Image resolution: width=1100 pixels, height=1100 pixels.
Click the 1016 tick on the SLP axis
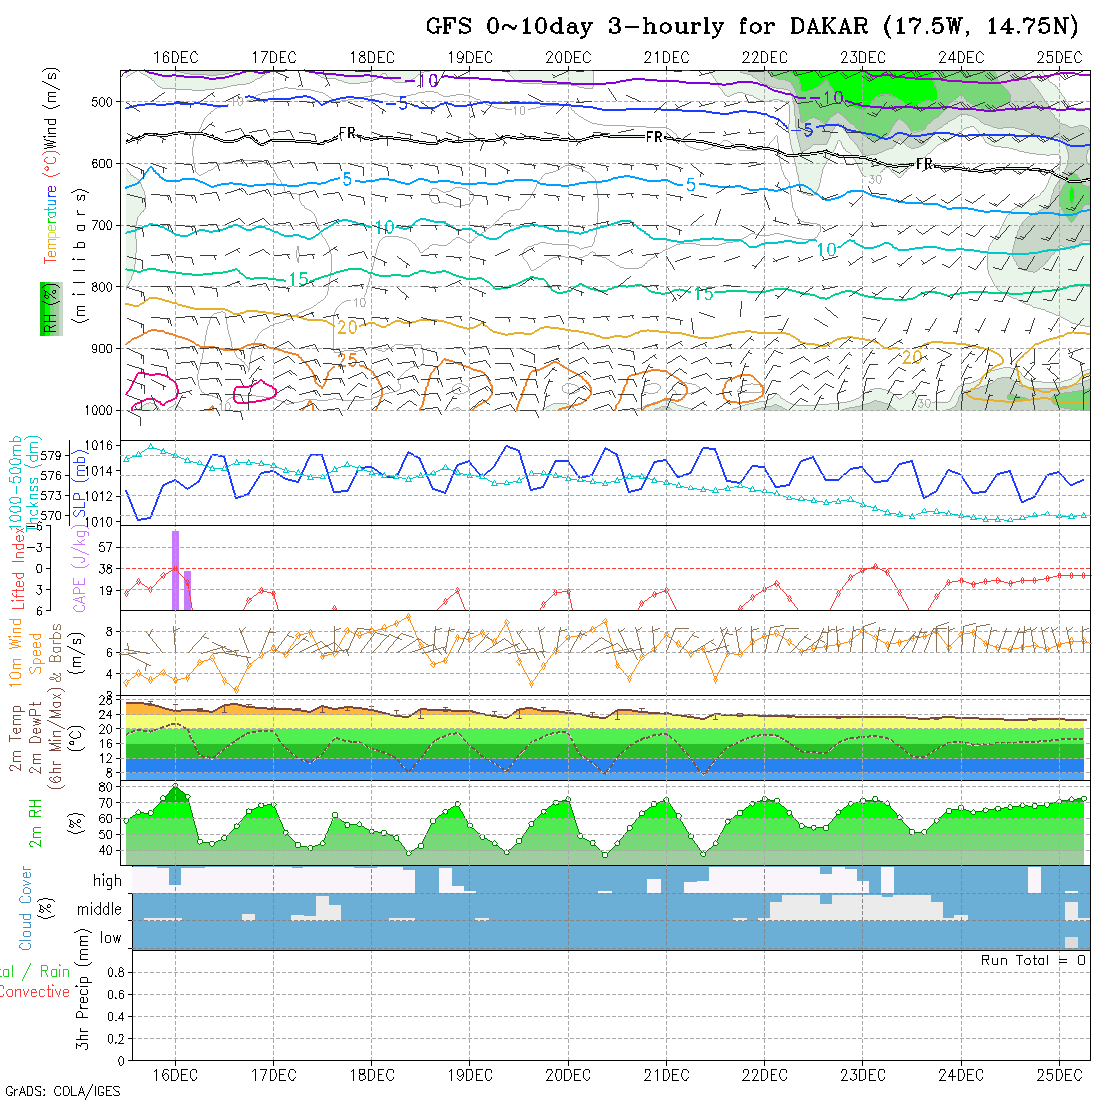pyautogui.click(x=99, y=444)
